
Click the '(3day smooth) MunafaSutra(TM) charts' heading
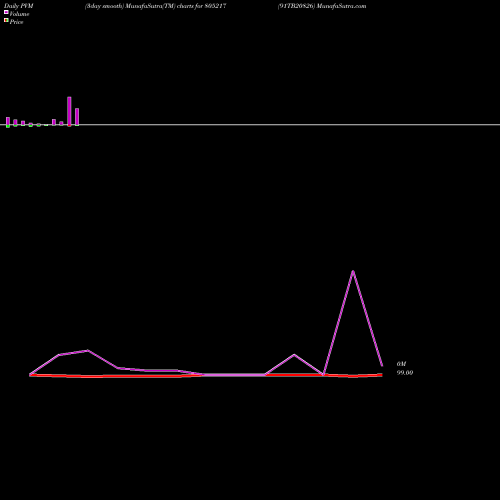(x=156, y=6)
